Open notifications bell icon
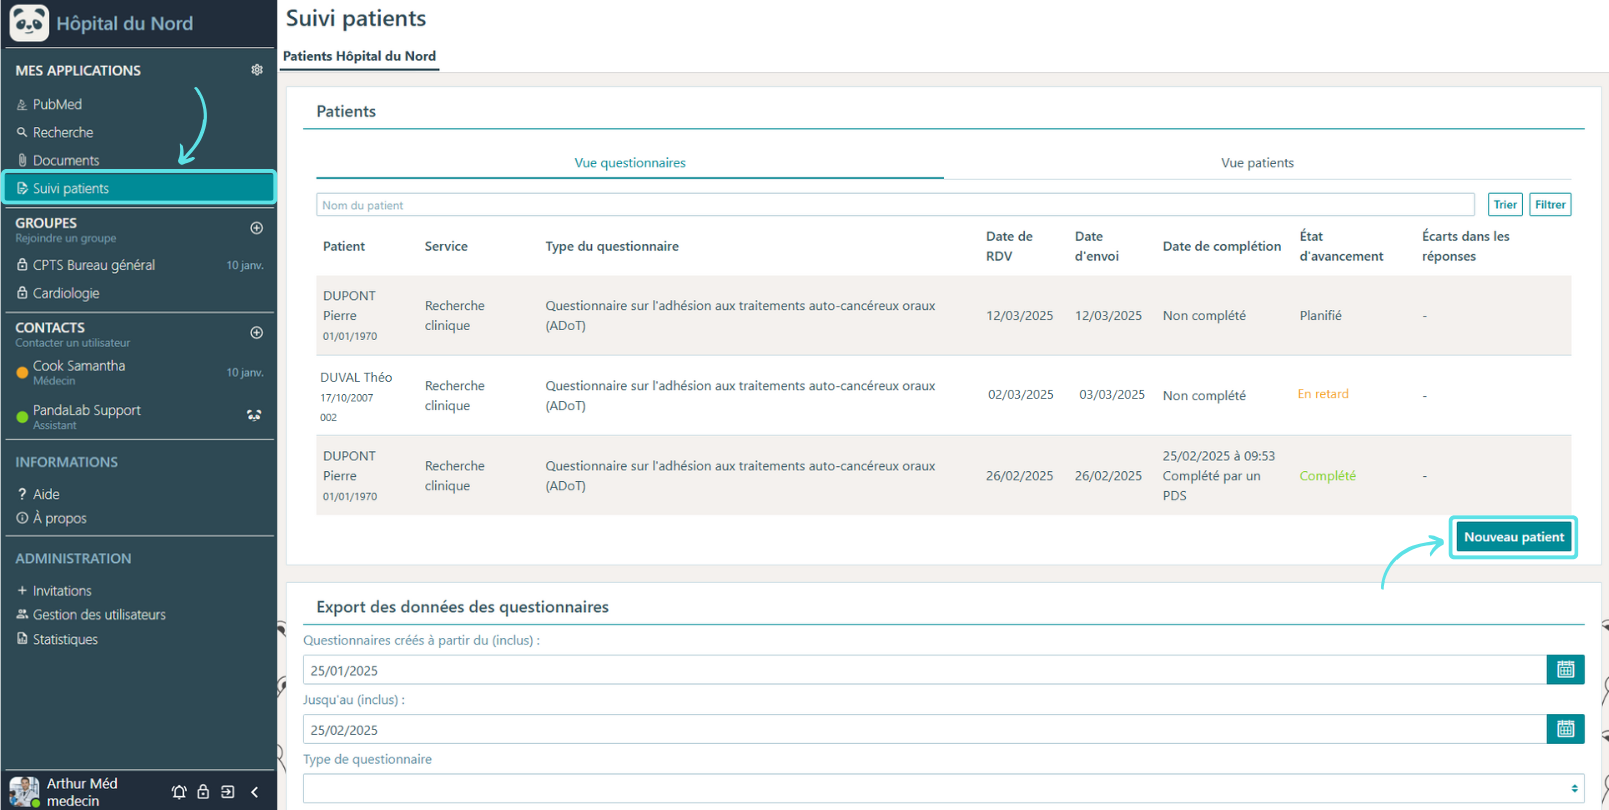This screenshot has width=1609, height=810. [179, 792]
